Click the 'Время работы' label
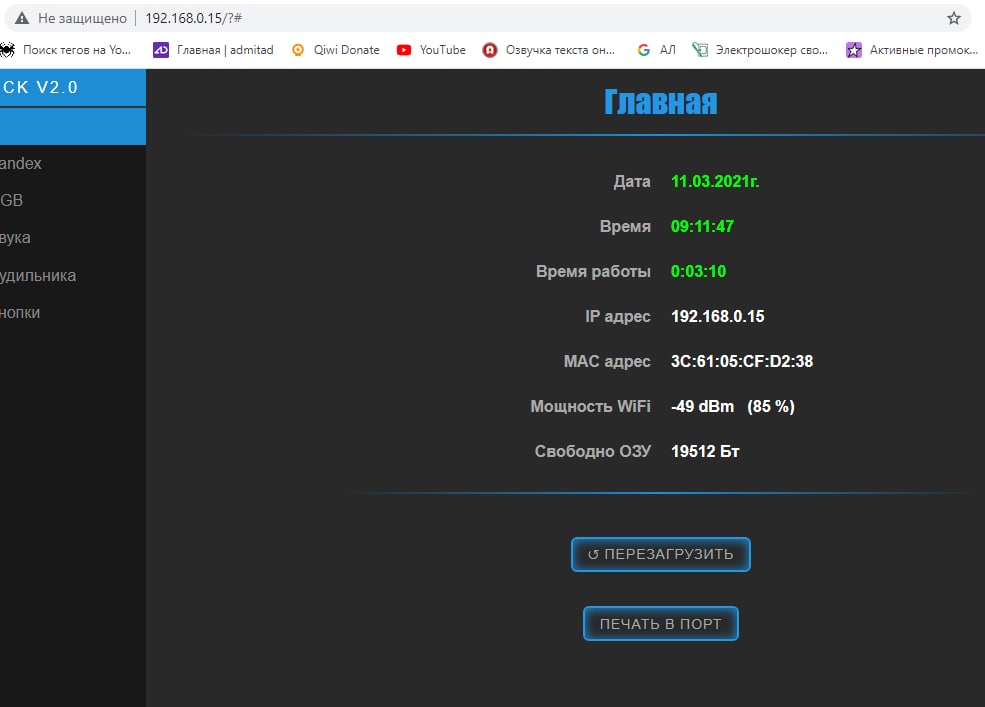The width and height of the screenshot is (985, 707). point(593,271)
